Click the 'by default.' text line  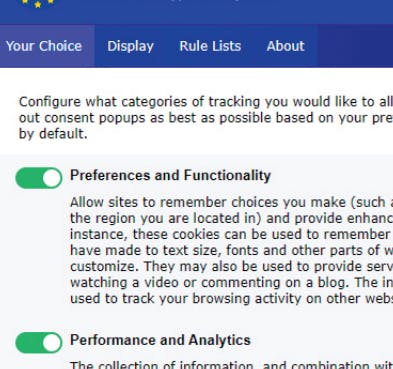tap(53, 134)
